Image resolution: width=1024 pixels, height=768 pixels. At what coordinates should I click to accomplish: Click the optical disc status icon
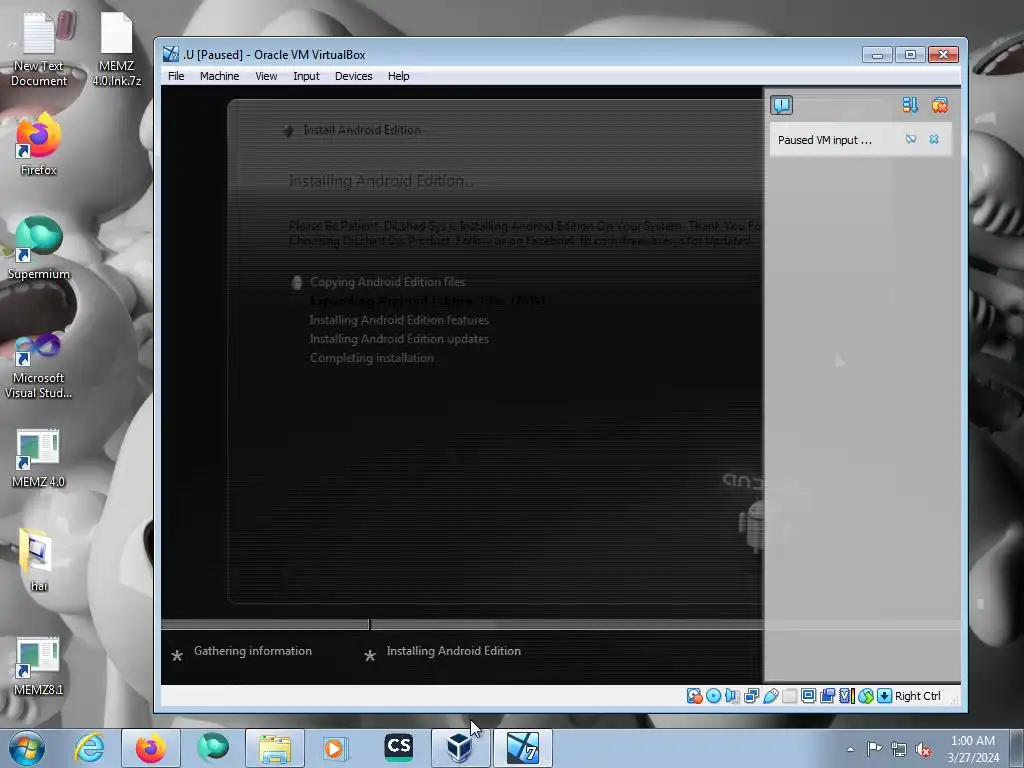(713, 696)
